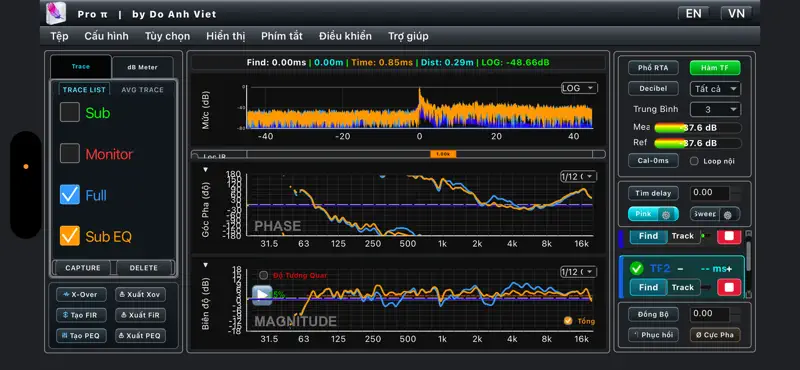Open magnitude graph 1/12 smoothing dropdown
The width and height of the screenshot is (800, 370).
coord(578,272)
